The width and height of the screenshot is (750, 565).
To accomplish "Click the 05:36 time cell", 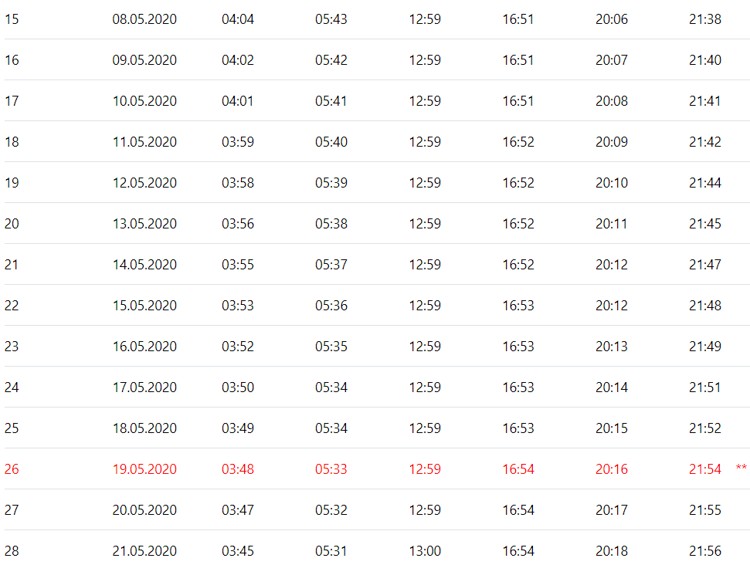I will [x=331, y=306].
